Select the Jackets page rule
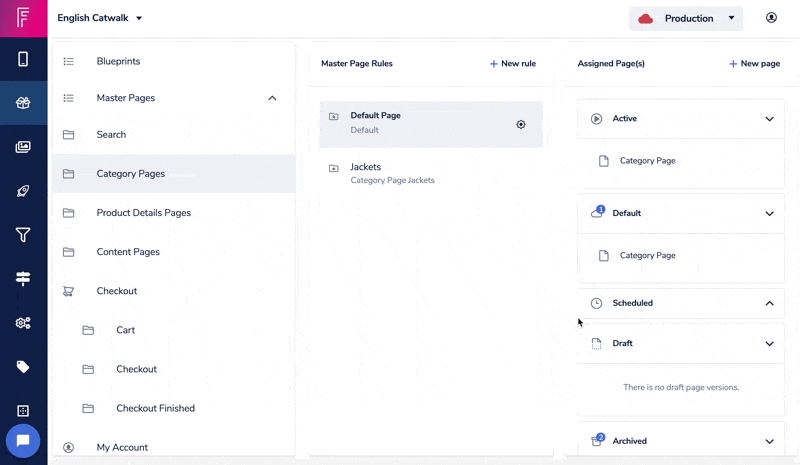800x465 pixels. (431, 174)
